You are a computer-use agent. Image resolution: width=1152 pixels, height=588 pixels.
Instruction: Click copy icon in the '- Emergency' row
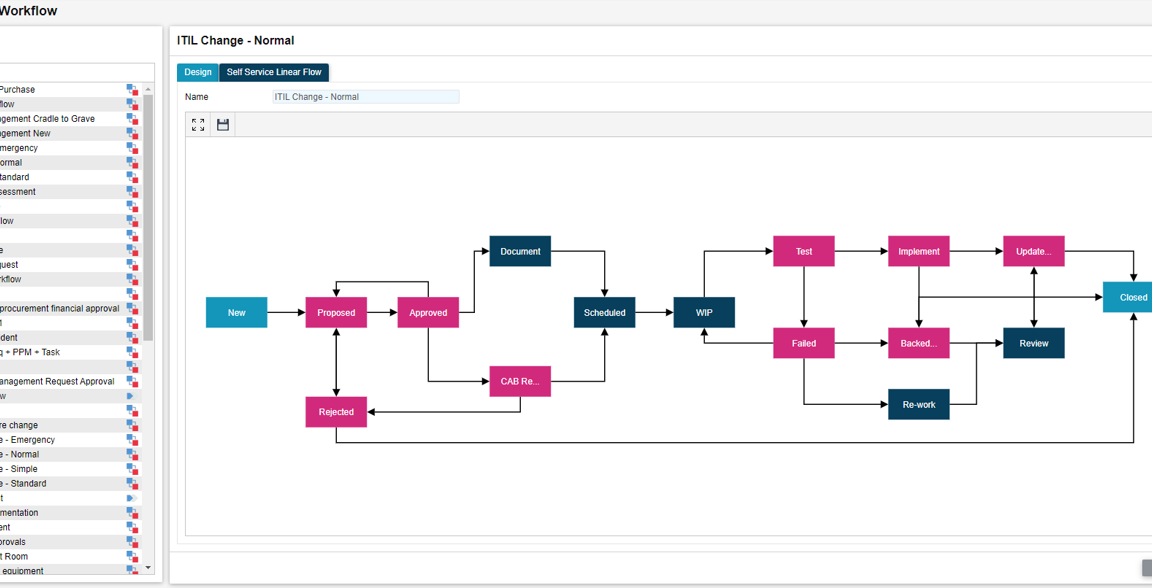[132, 440]
